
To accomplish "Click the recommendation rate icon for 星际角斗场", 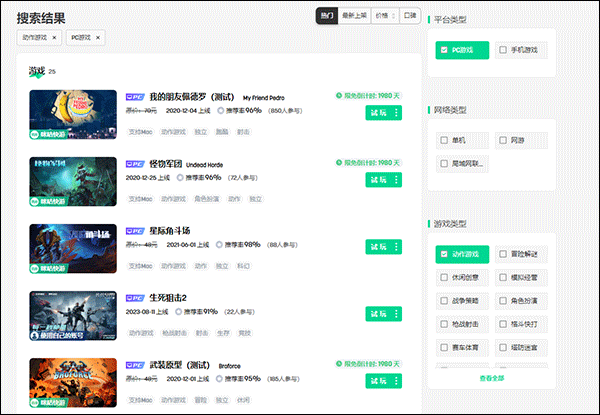I will tap(219, 244).
